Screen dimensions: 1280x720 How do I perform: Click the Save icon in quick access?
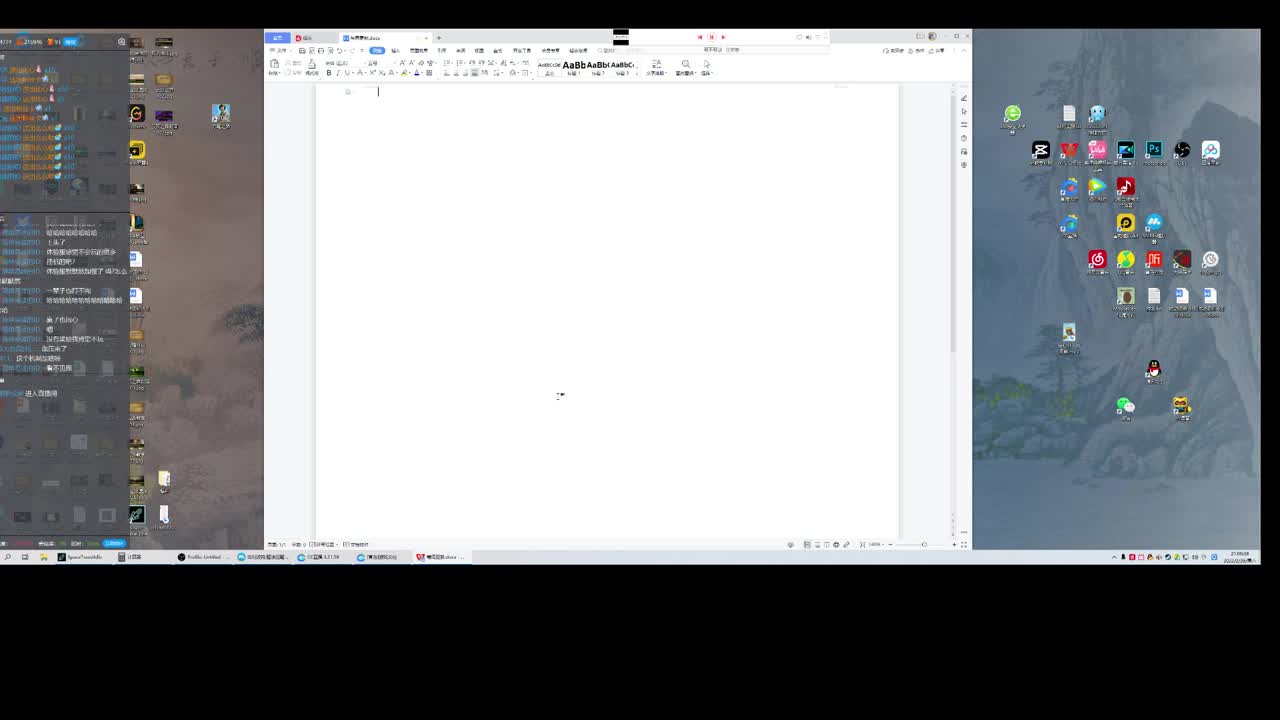coord(301,51)
